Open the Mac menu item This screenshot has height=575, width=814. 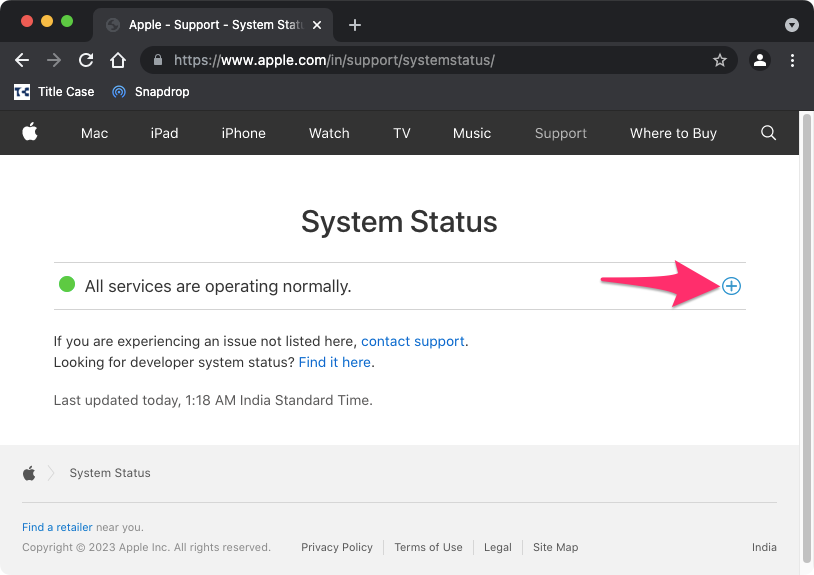tap(94, 133)
